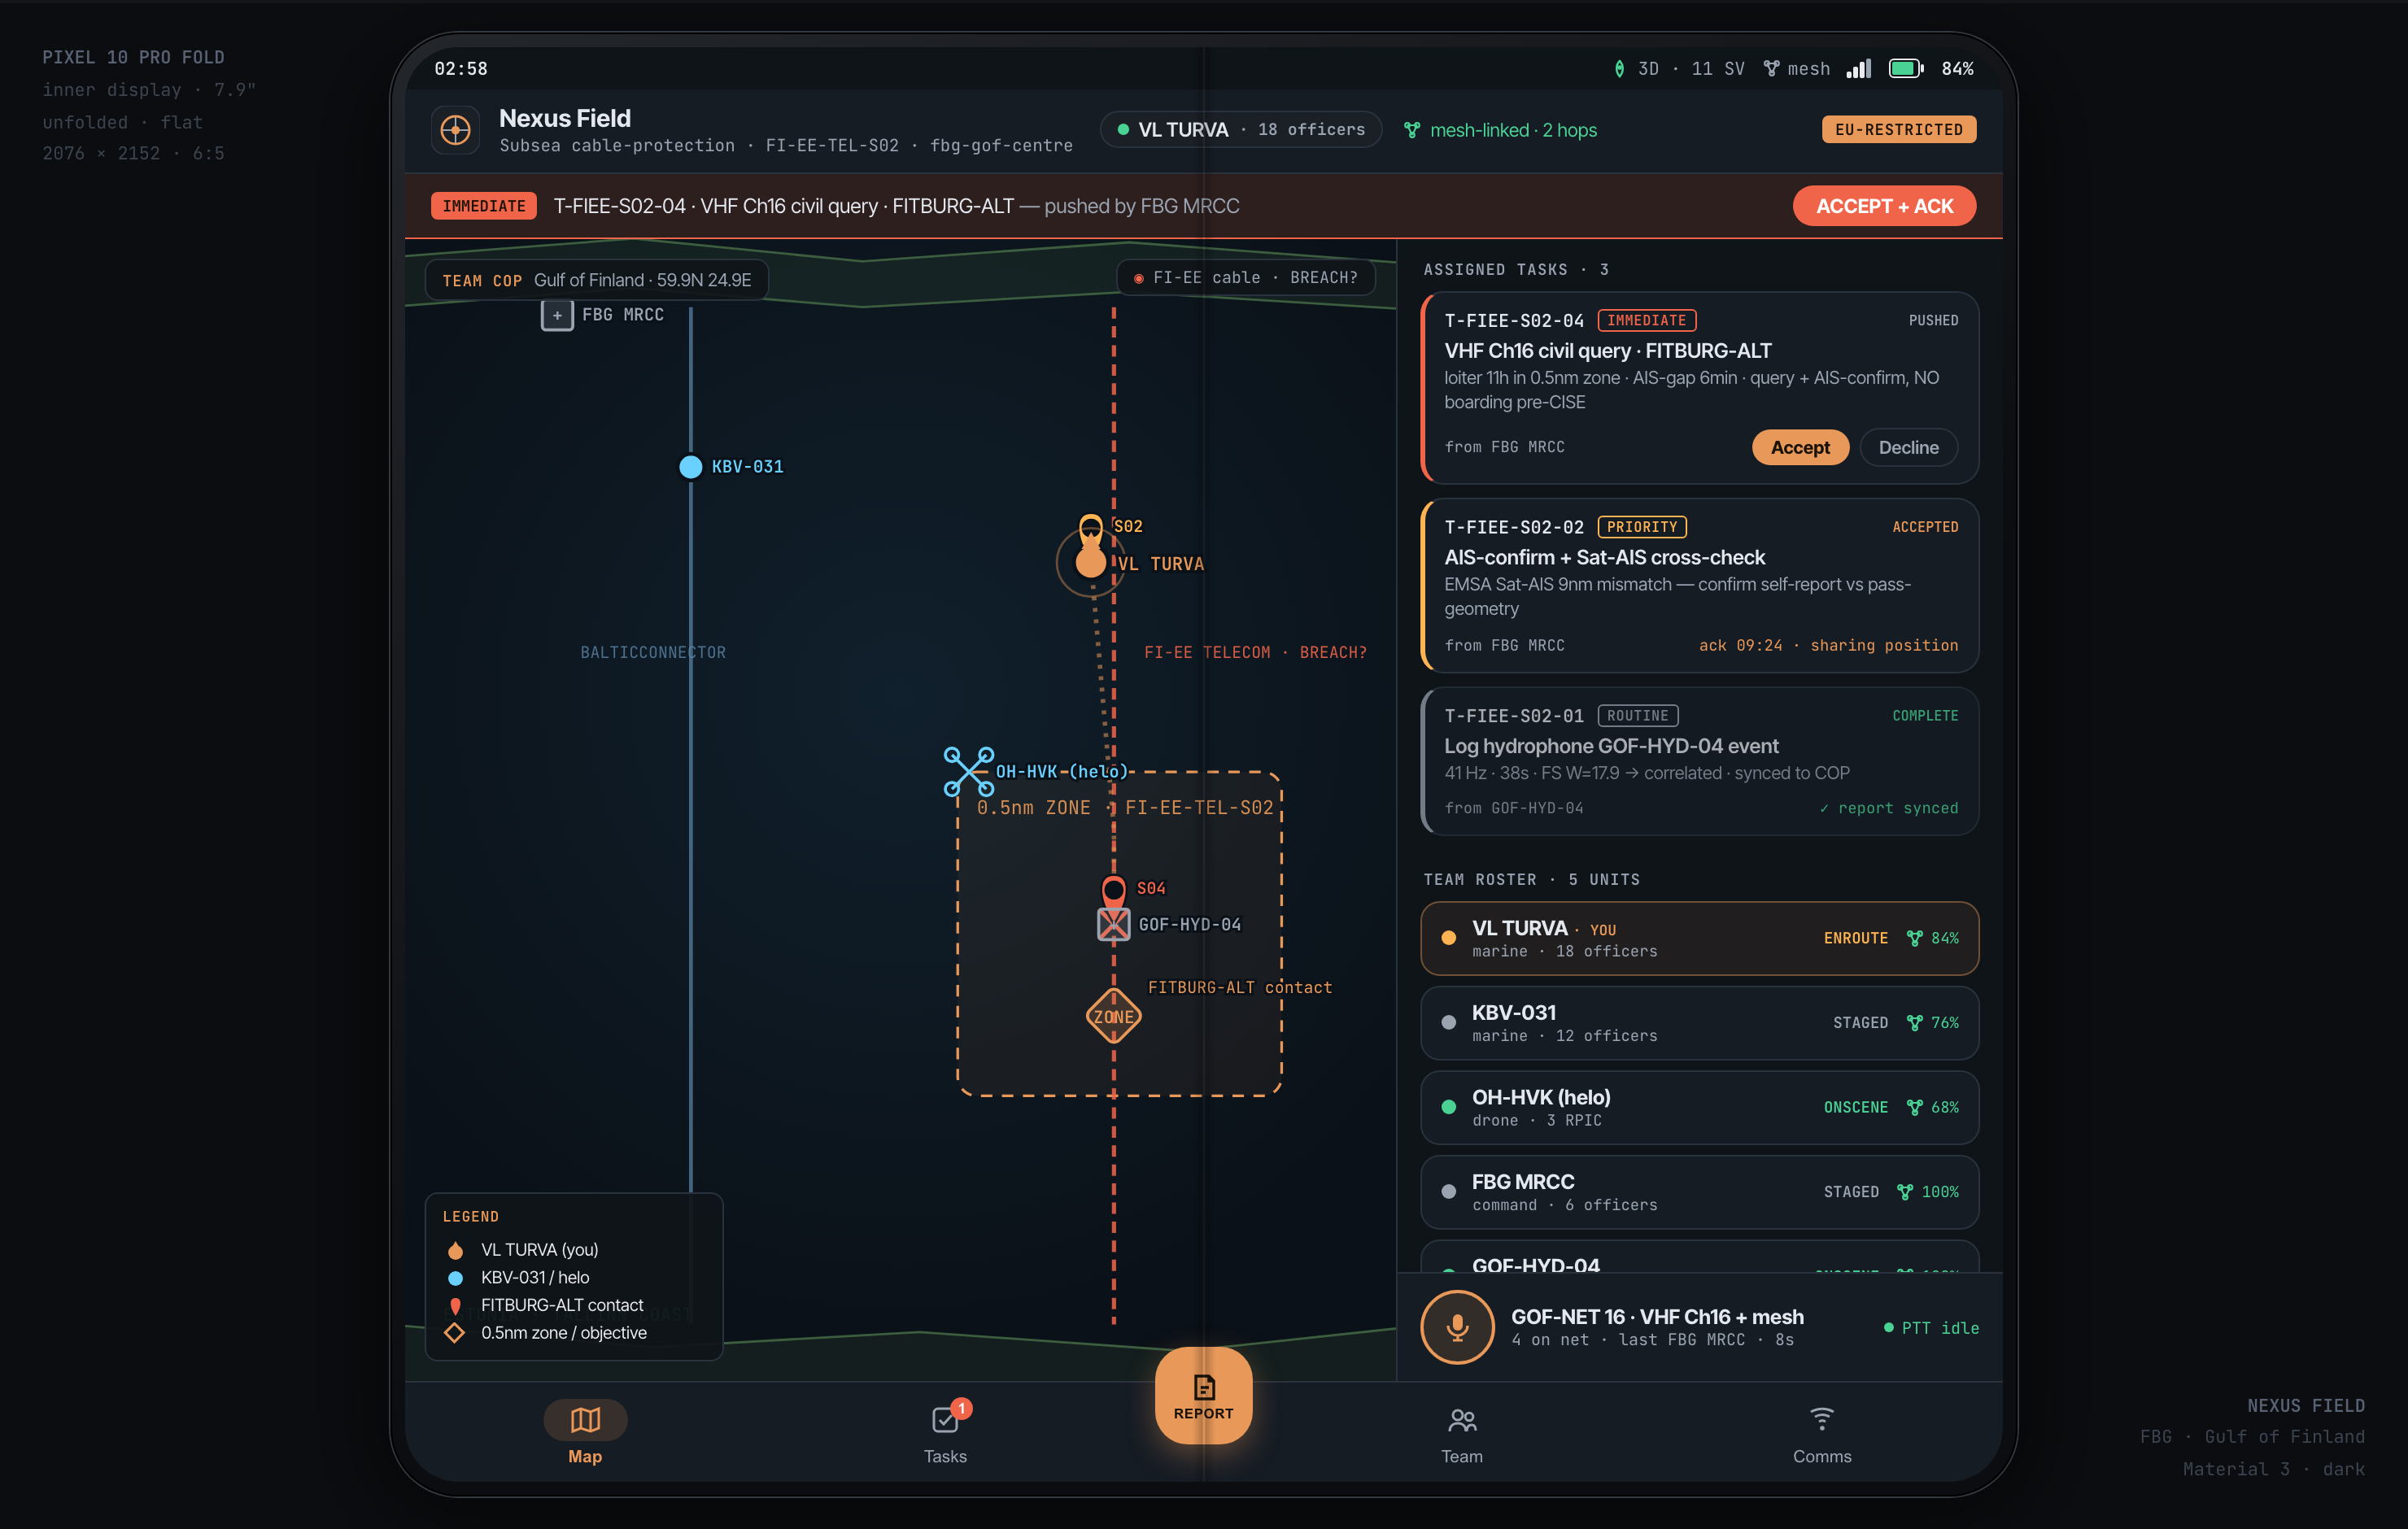Switch to the Tasks tab
This screenshot has width=2408, height=1529.
tap(945, 1433)
